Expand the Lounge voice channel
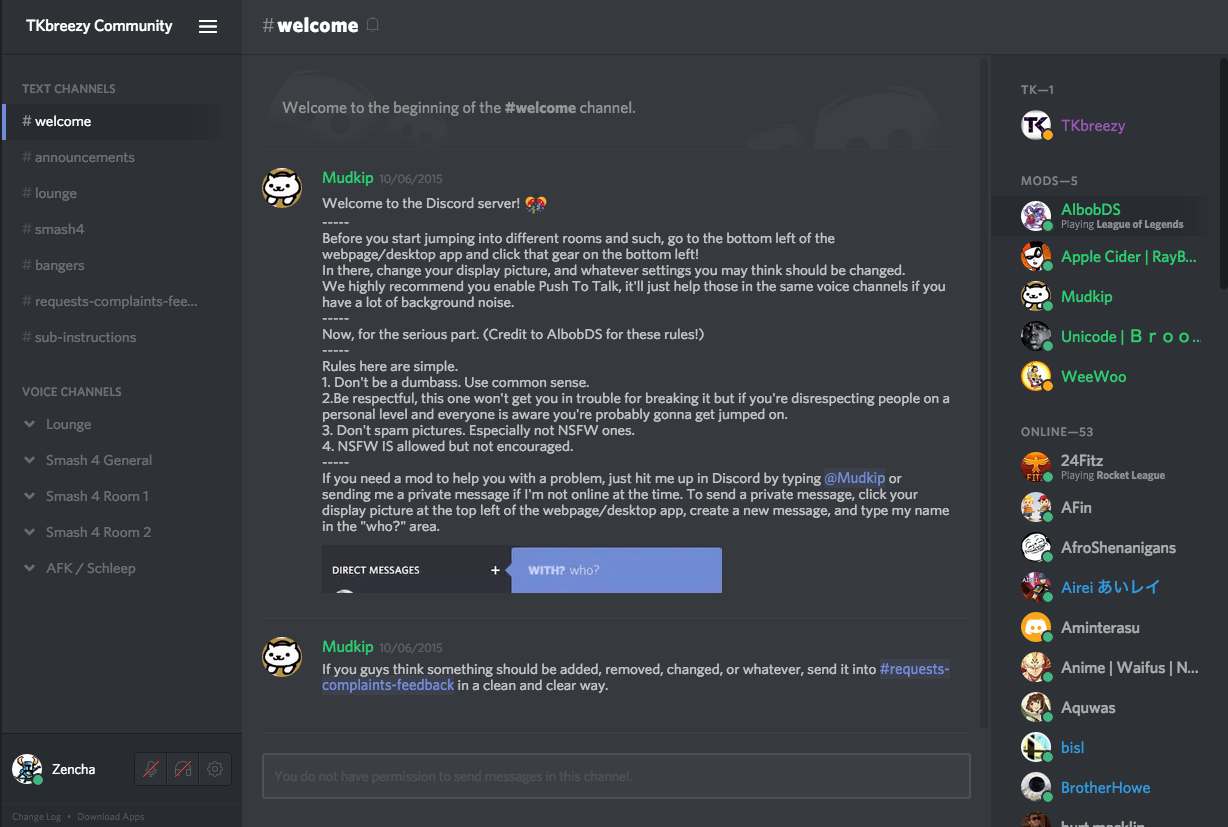 coord(30,425)
